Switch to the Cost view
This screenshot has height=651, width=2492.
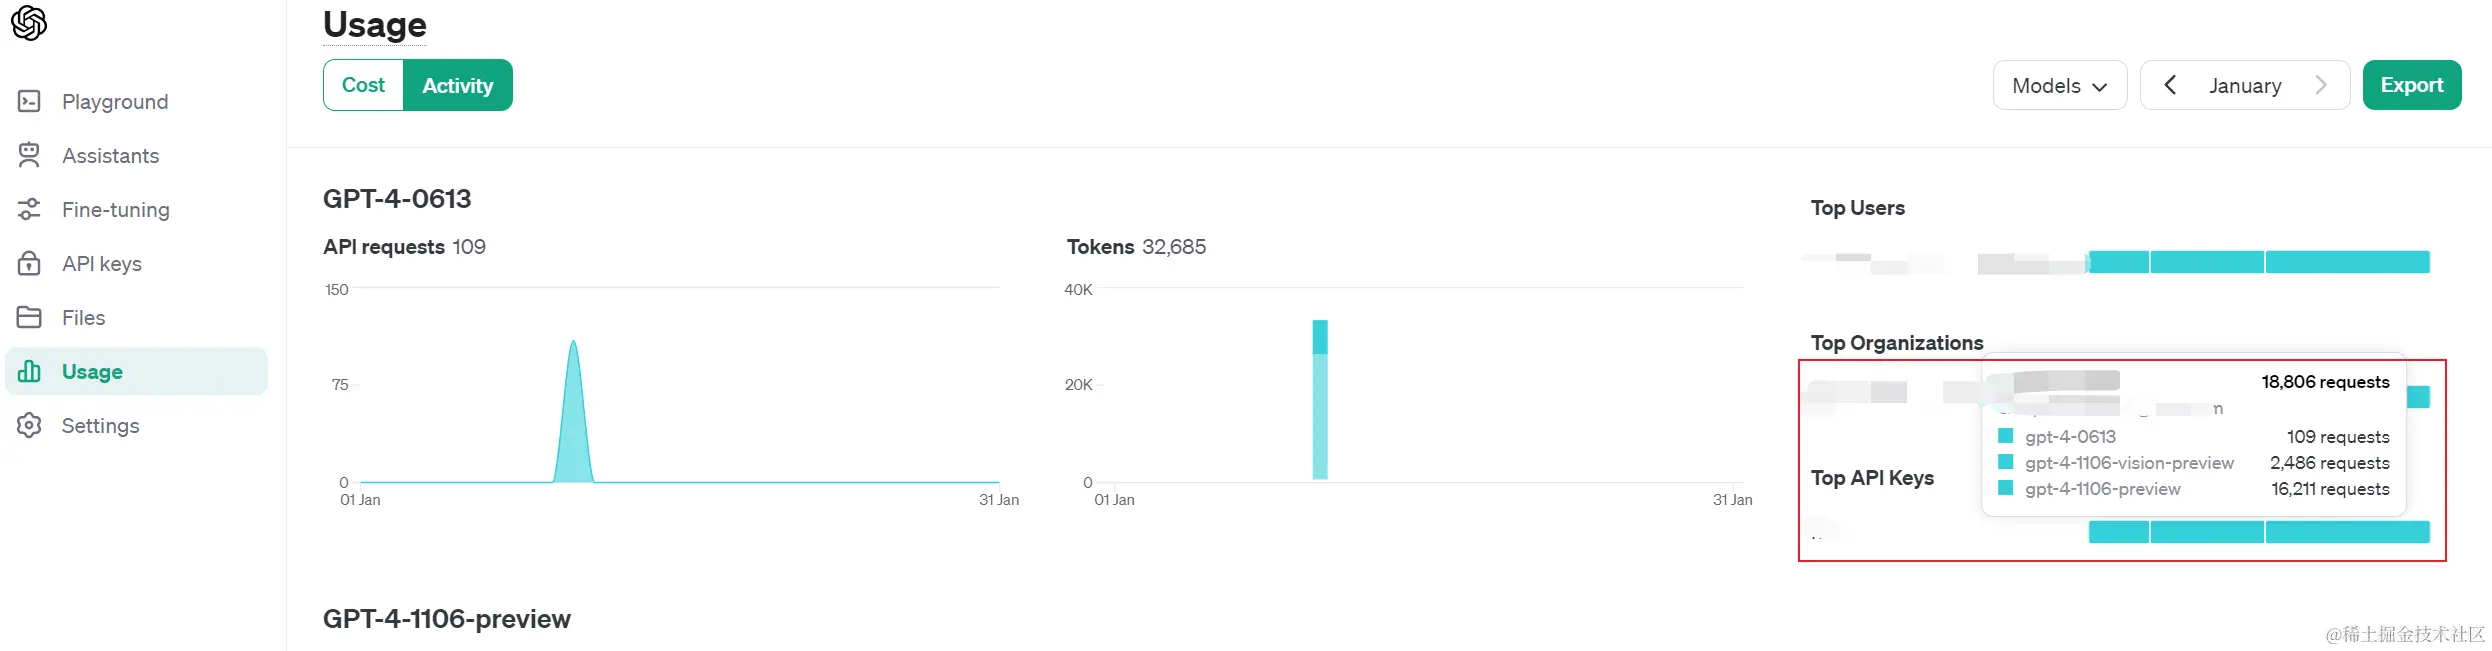click(x=363, y=85)
